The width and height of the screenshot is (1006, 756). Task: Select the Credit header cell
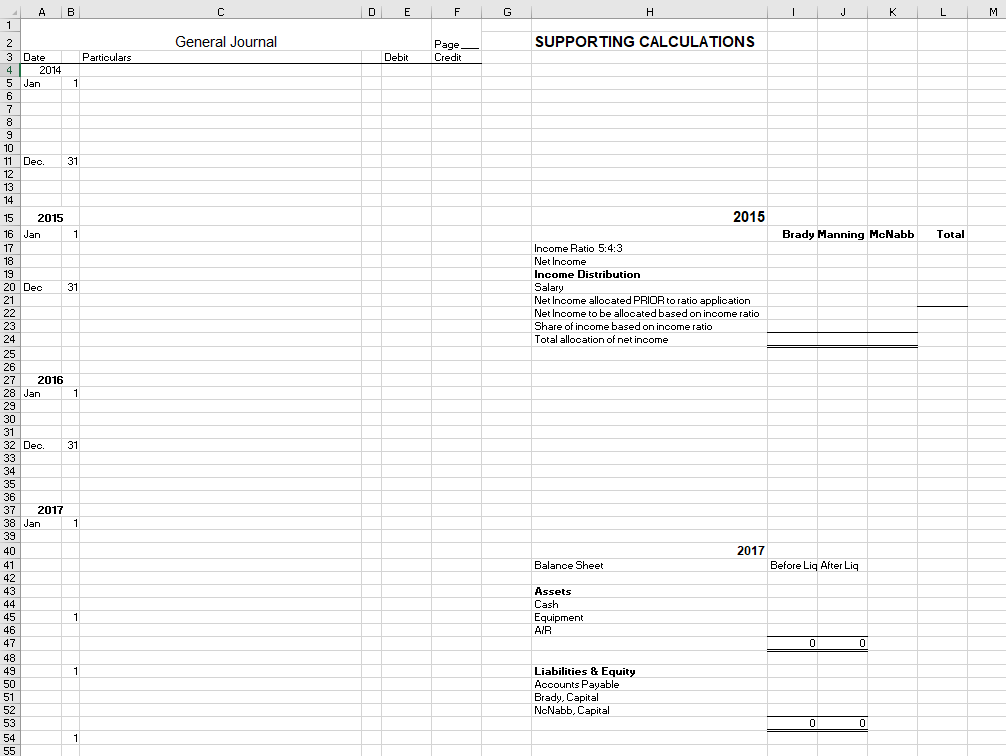point(456,57)
